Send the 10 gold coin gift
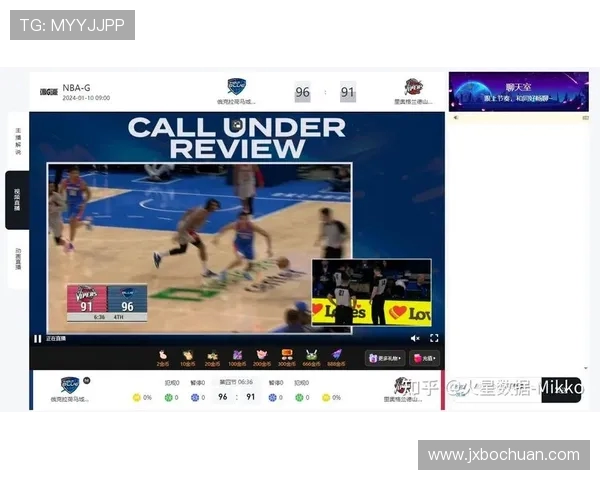 (x=187, y=356)
